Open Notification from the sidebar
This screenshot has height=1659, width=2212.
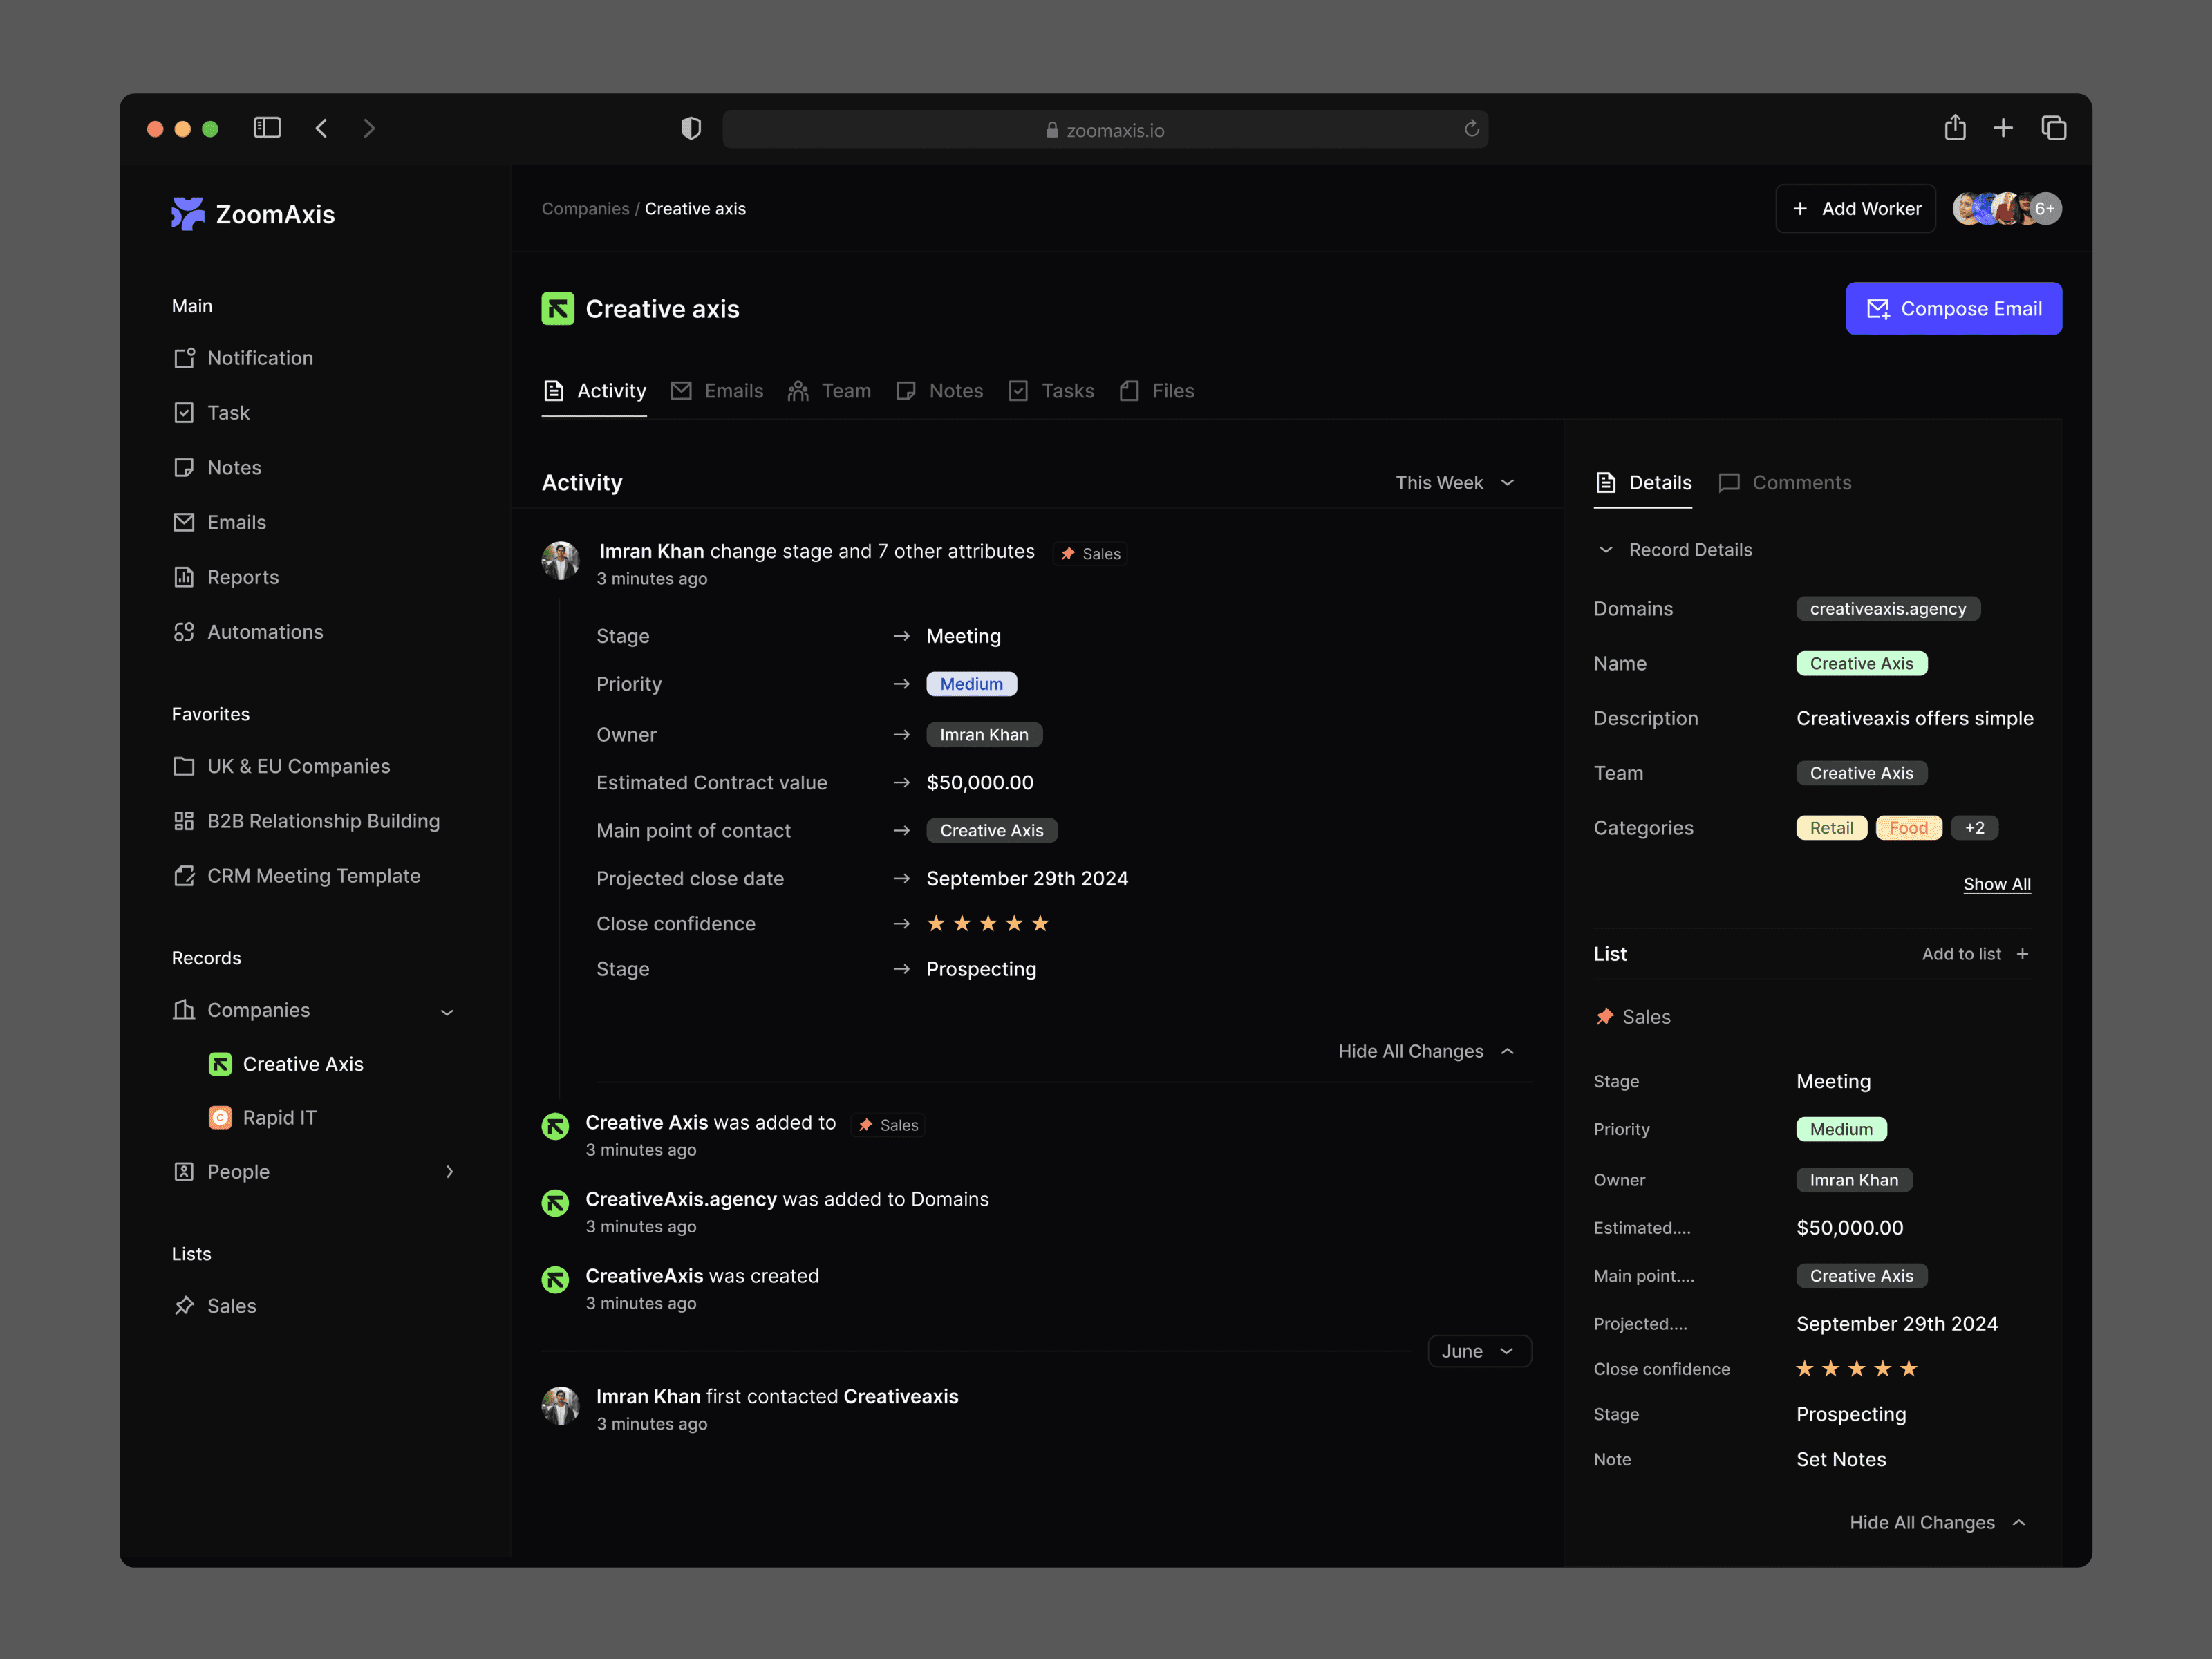[259, 358]
